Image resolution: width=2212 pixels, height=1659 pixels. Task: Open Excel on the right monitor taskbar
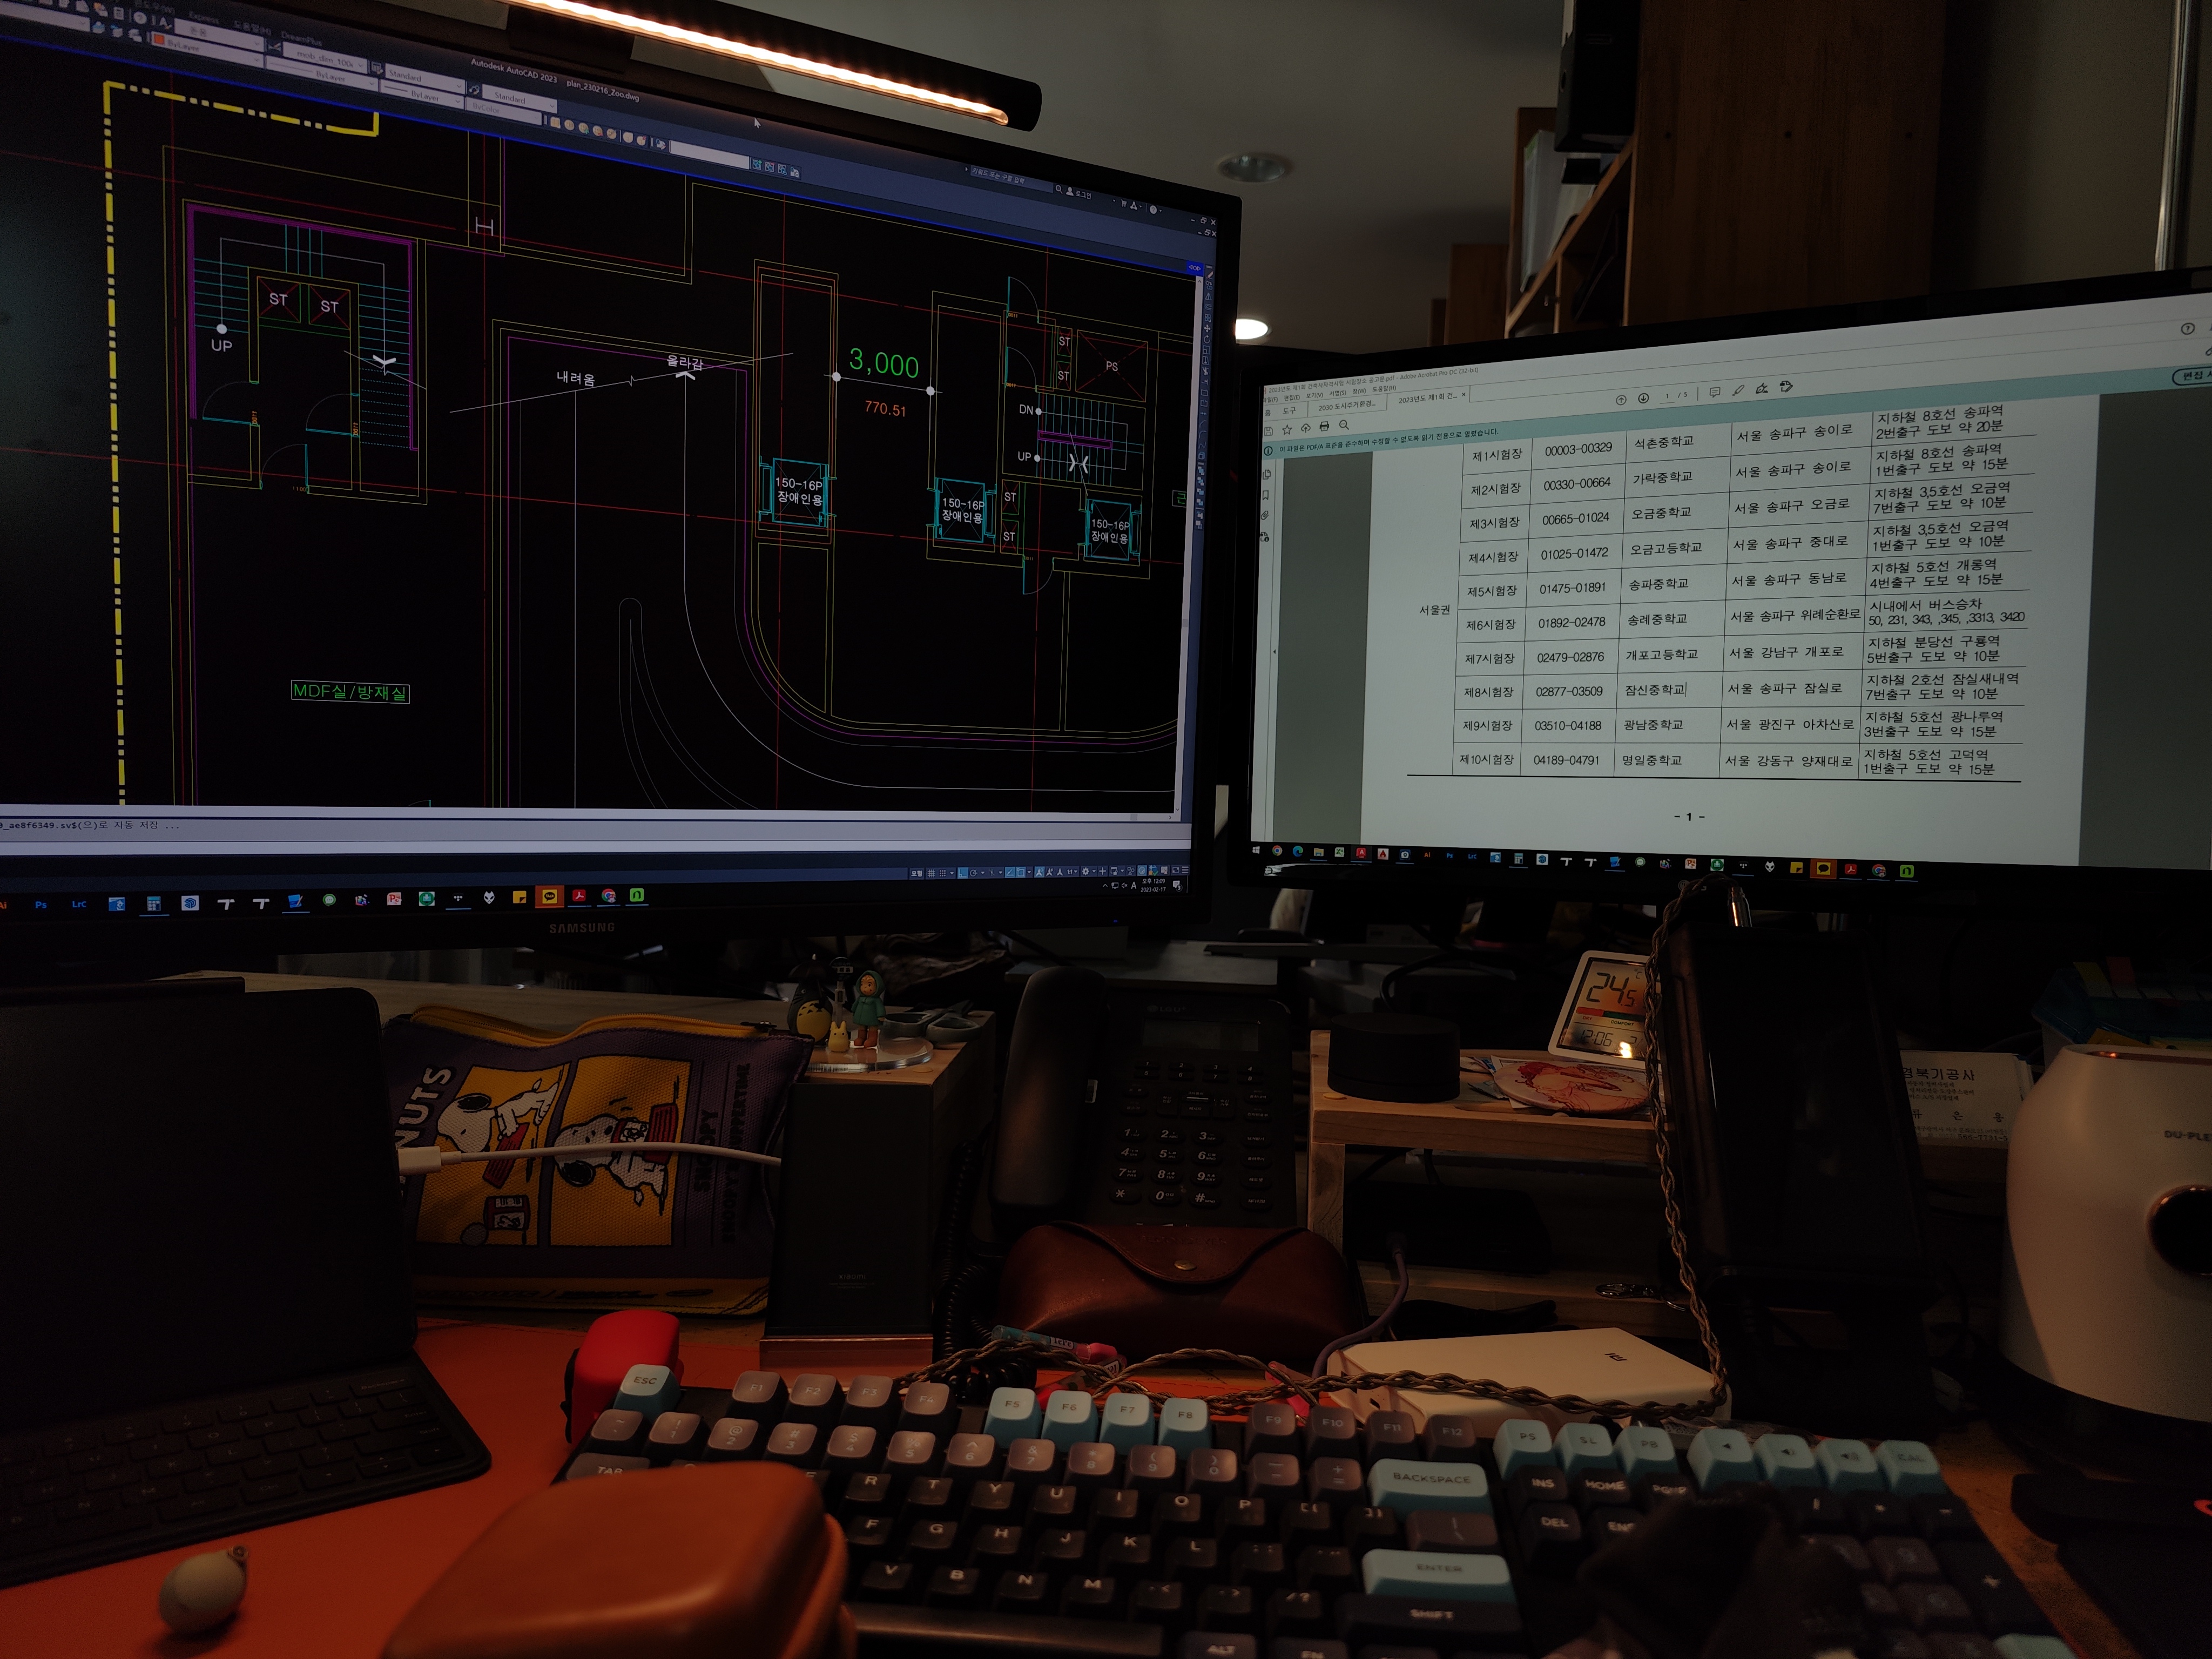[1340, 853]
